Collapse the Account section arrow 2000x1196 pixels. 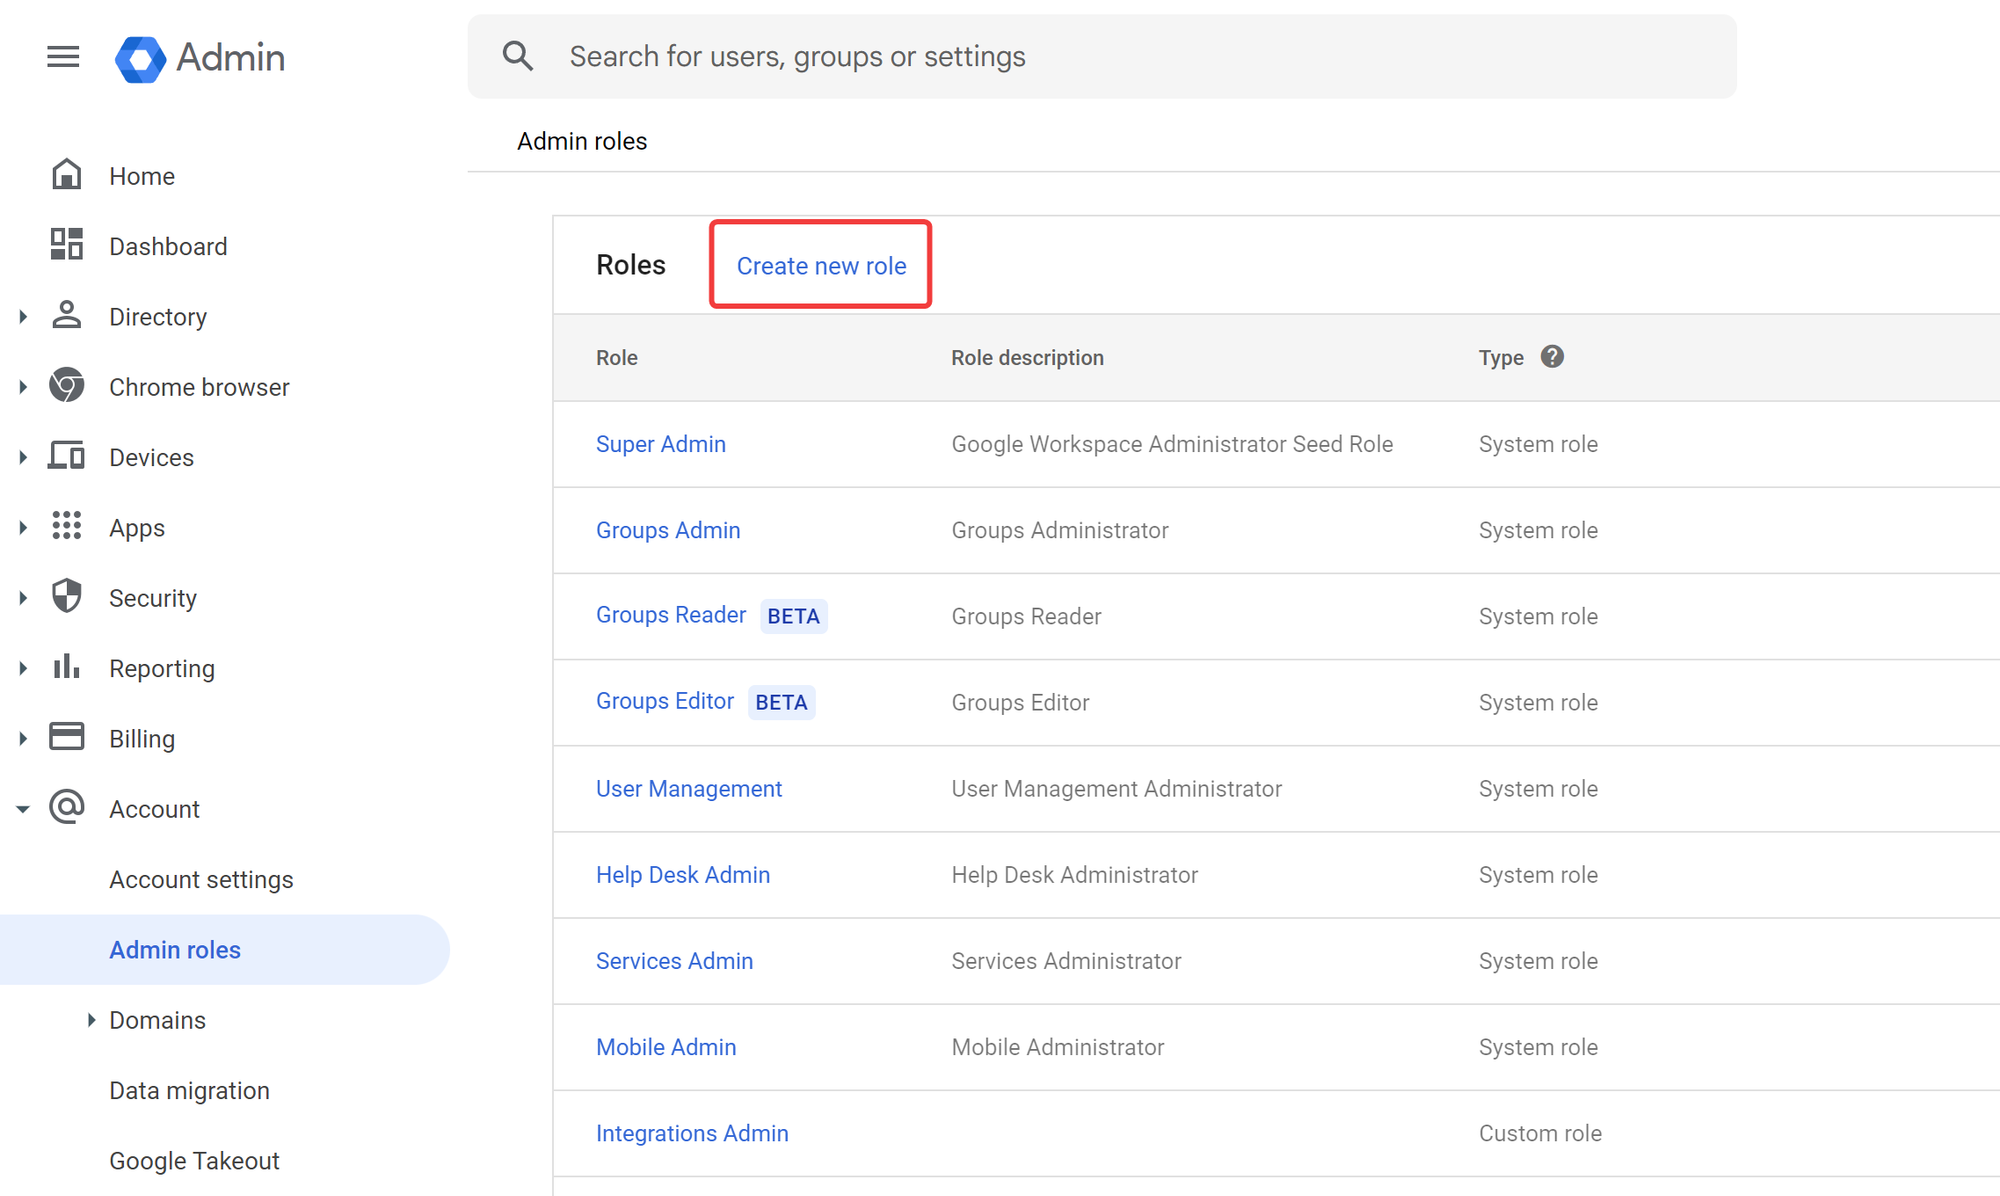(23, 809)
